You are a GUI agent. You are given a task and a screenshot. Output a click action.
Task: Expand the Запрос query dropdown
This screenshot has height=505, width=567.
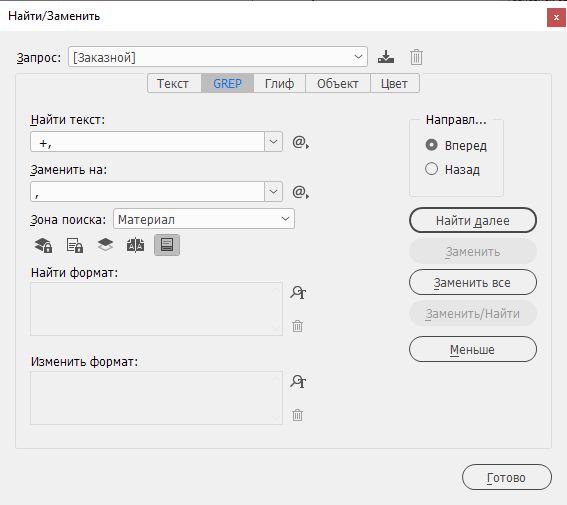click(x=358, y=57)
